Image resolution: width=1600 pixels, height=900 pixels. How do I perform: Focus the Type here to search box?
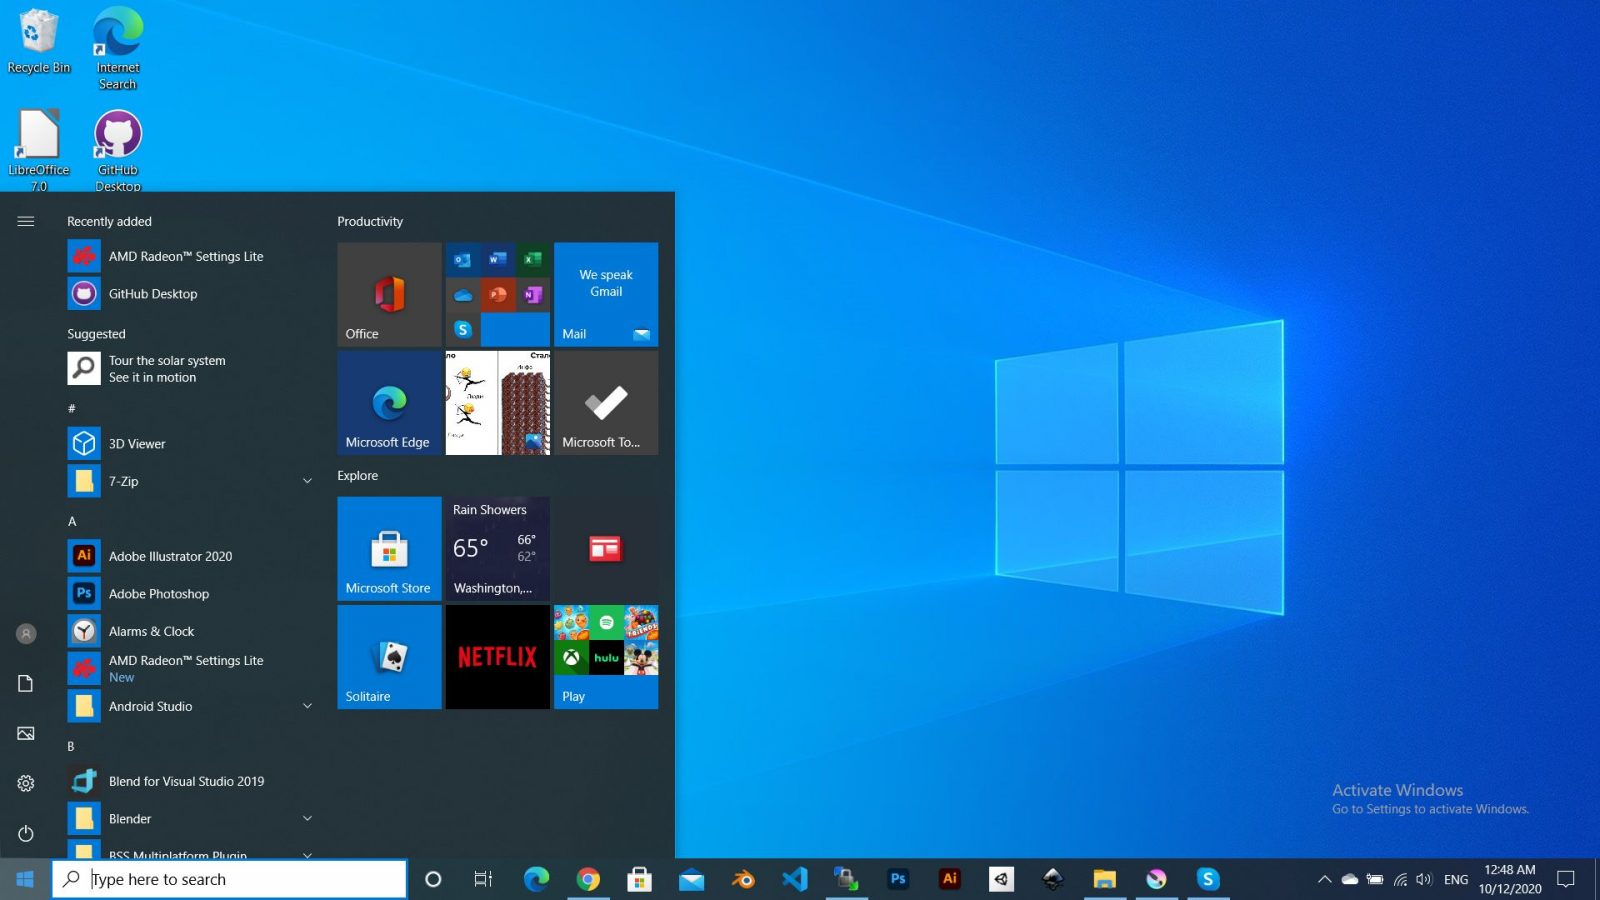[x=229, y=879]
